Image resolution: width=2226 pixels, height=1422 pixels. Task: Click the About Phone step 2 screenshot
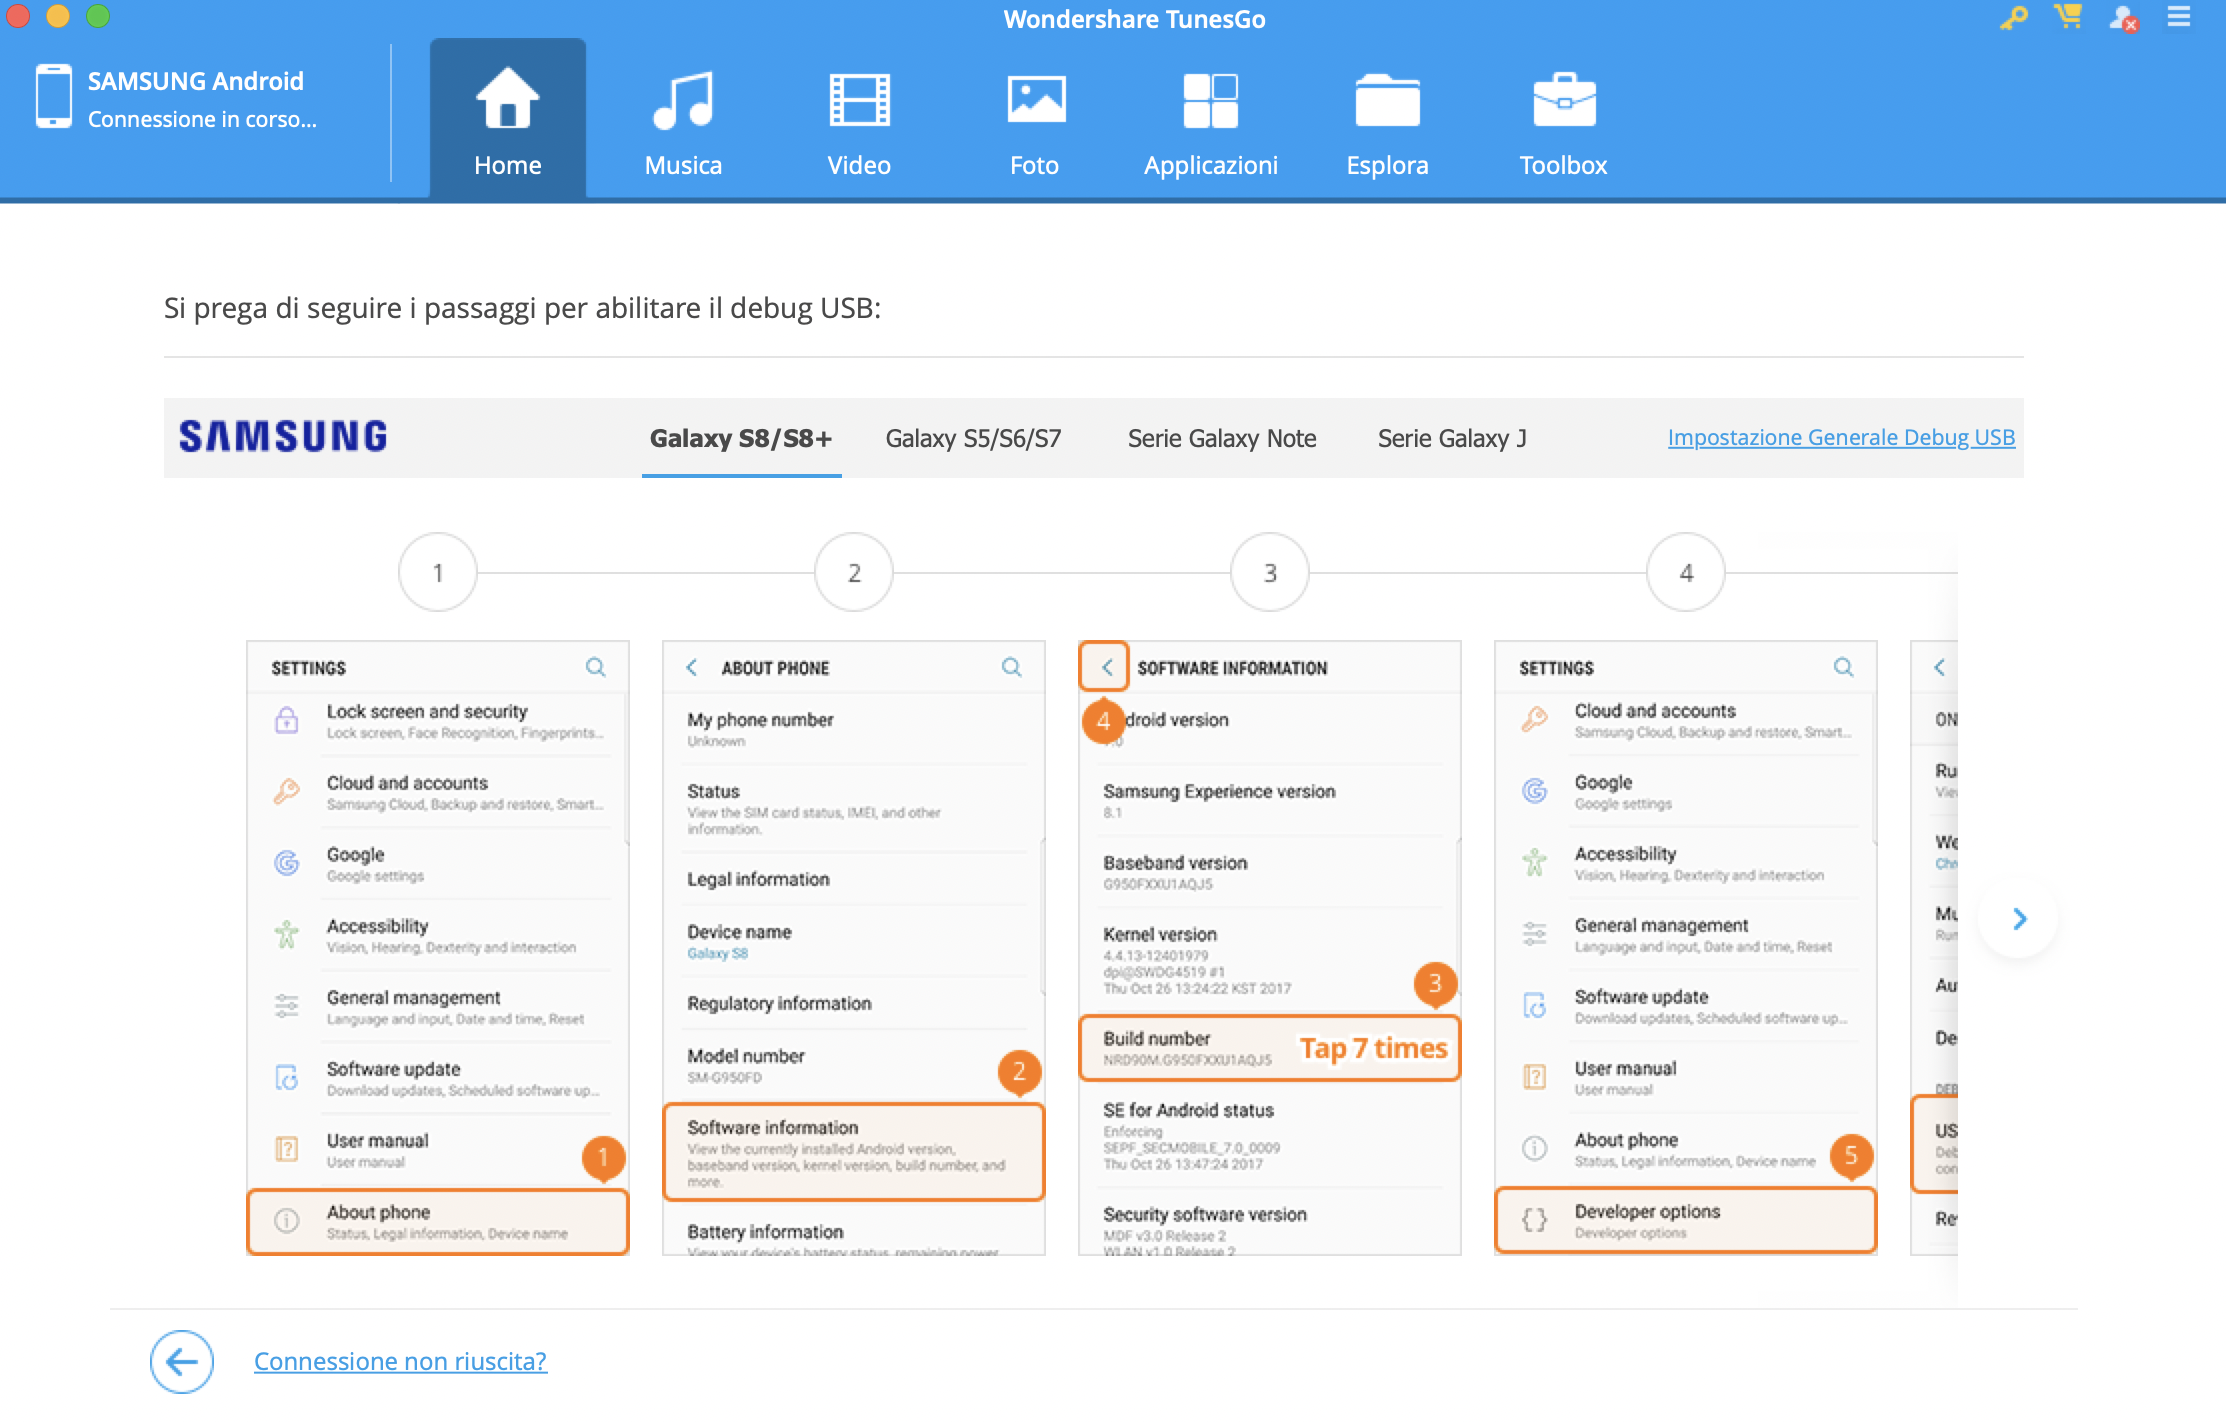[854, 947]
